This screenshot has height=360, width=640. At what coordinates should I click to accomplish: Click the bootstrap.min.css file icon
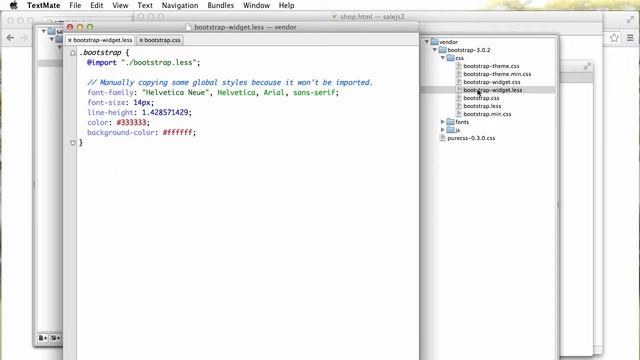click(459, 114)
